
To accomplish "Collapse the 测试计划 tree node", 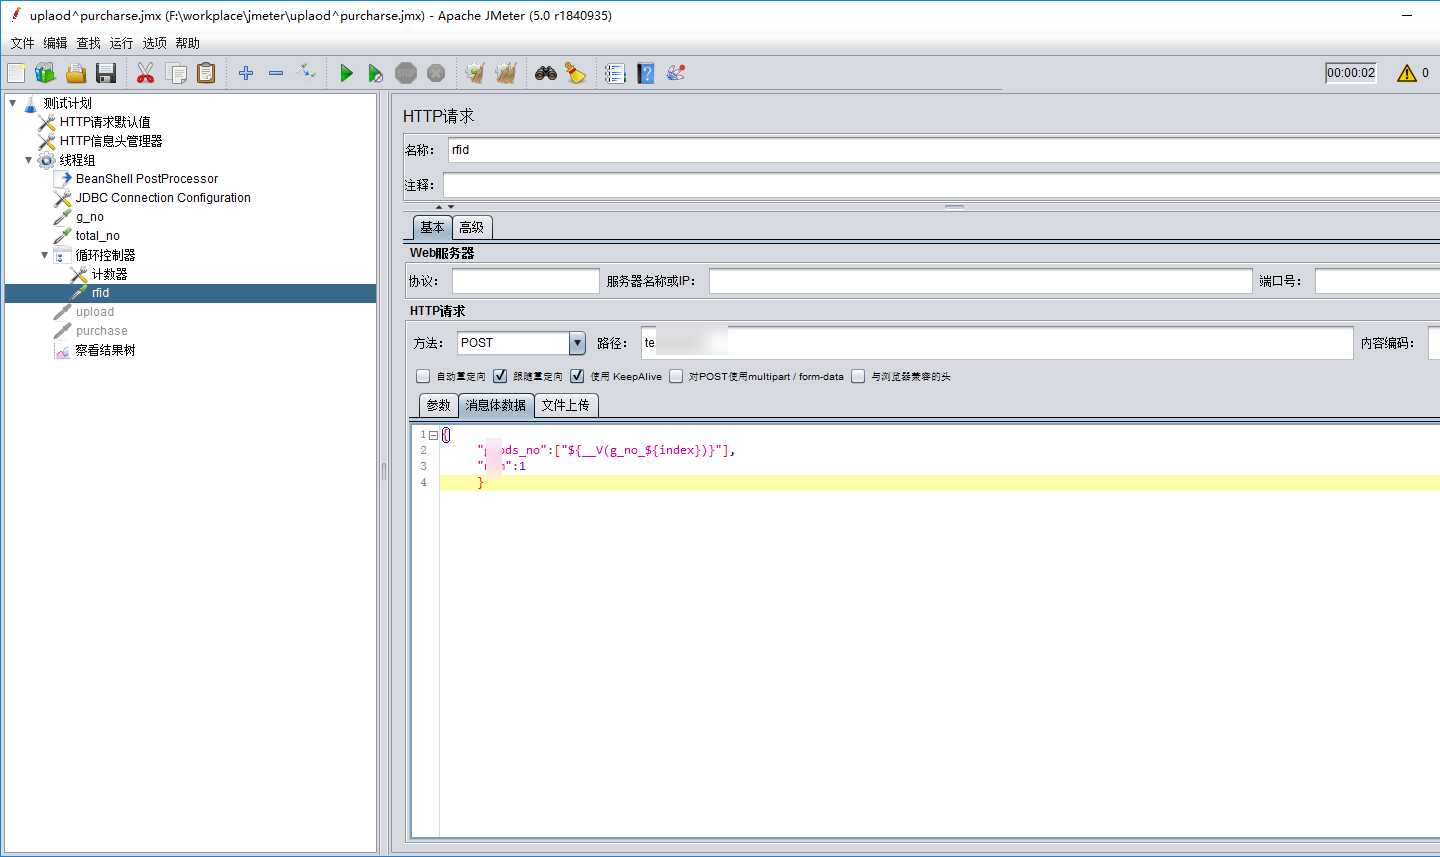I will click(12, 103).
